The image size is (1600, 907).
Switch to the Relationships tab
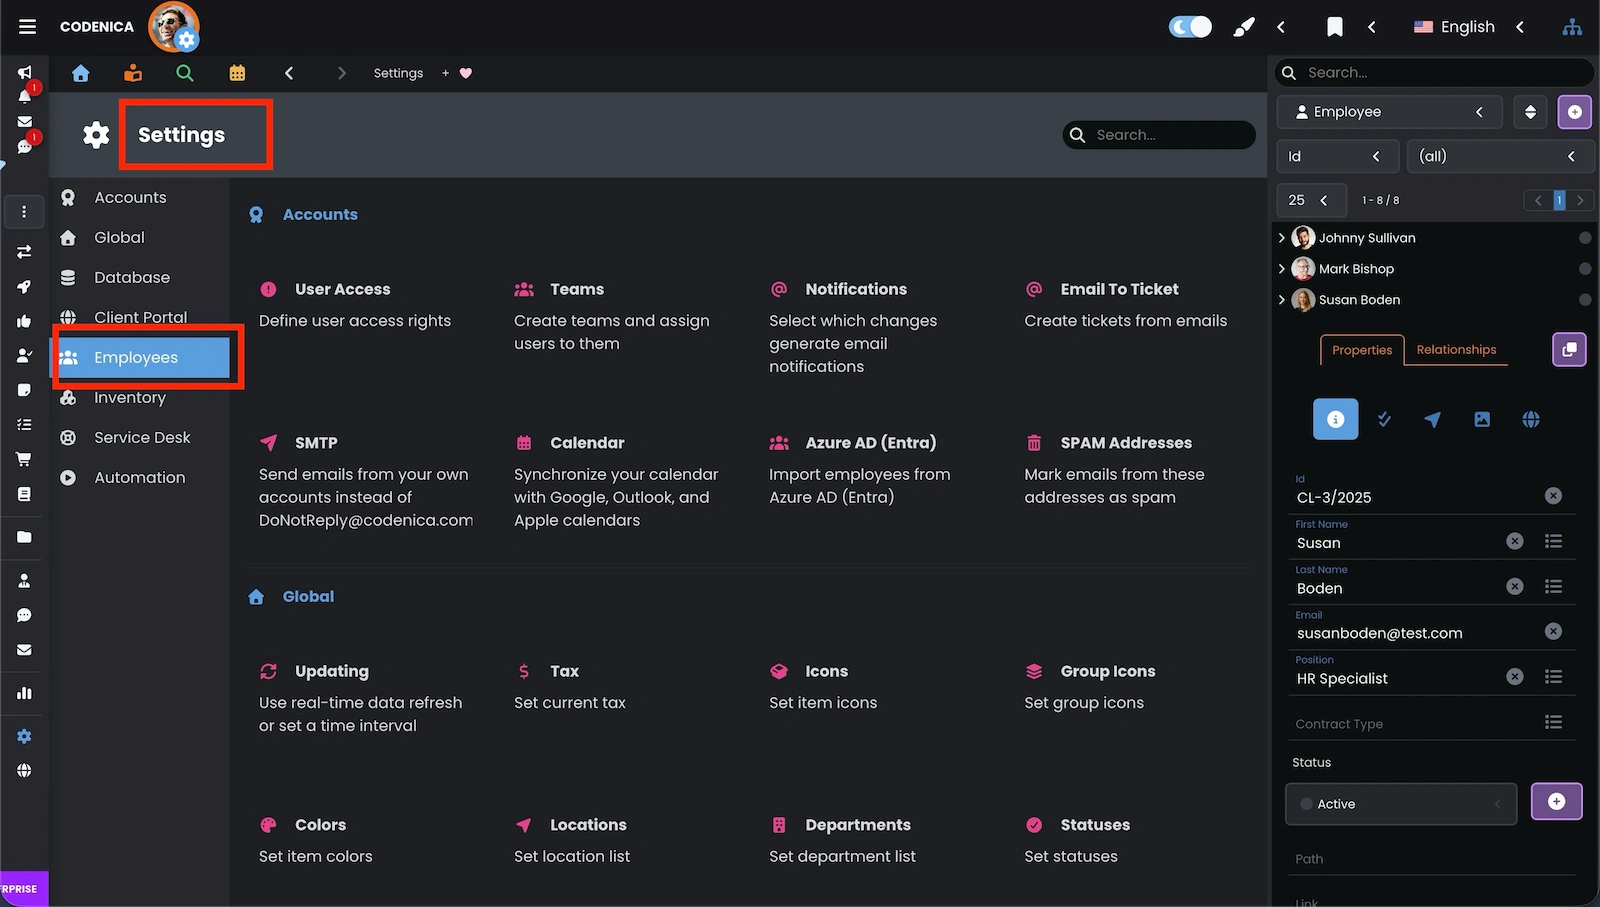coord(1456,350)
